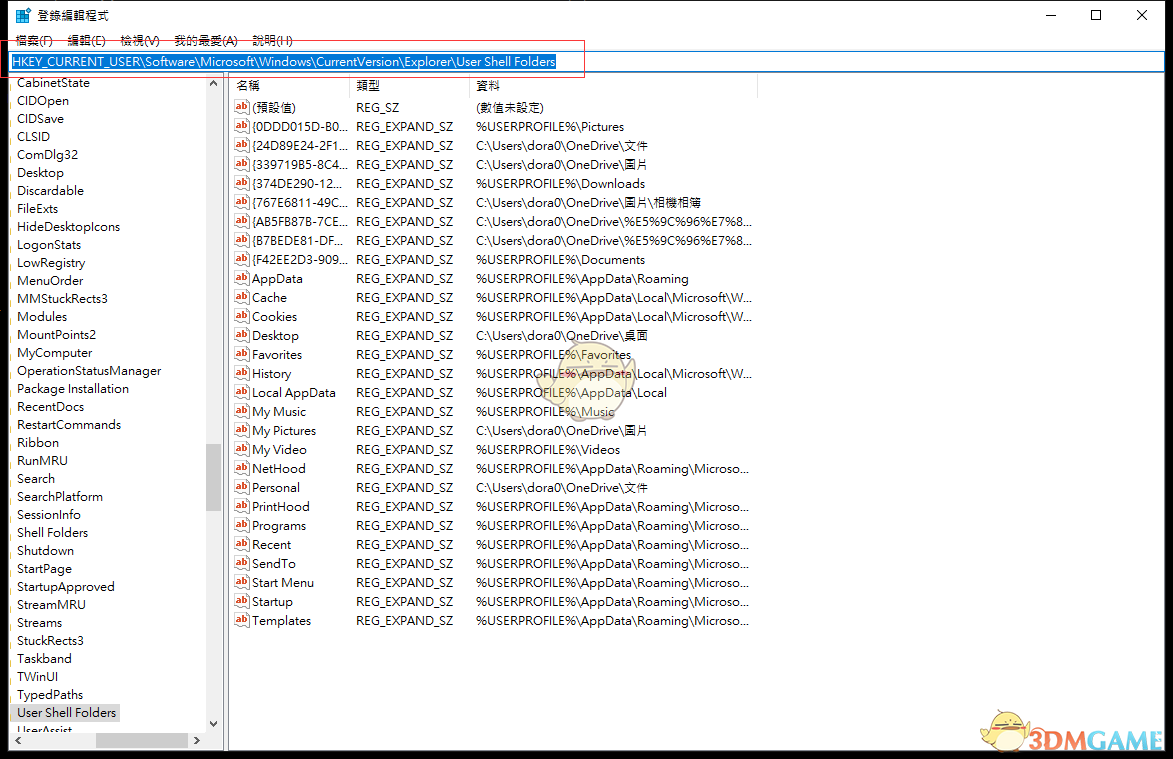This screenshot has height=759, width=1173.
Task: Open the 我的最愛(A) menu
Action: (206, 41)
